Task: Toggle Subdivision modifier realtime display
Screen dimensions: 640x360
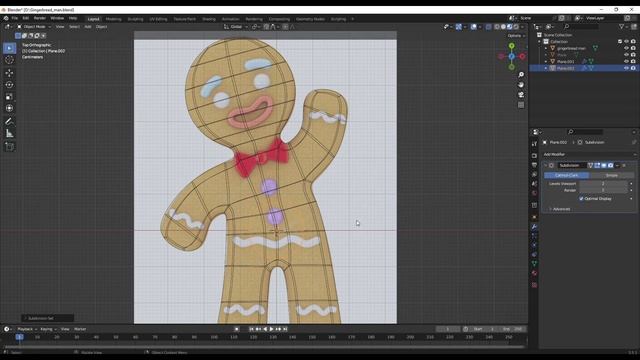Action: [604, 165]
